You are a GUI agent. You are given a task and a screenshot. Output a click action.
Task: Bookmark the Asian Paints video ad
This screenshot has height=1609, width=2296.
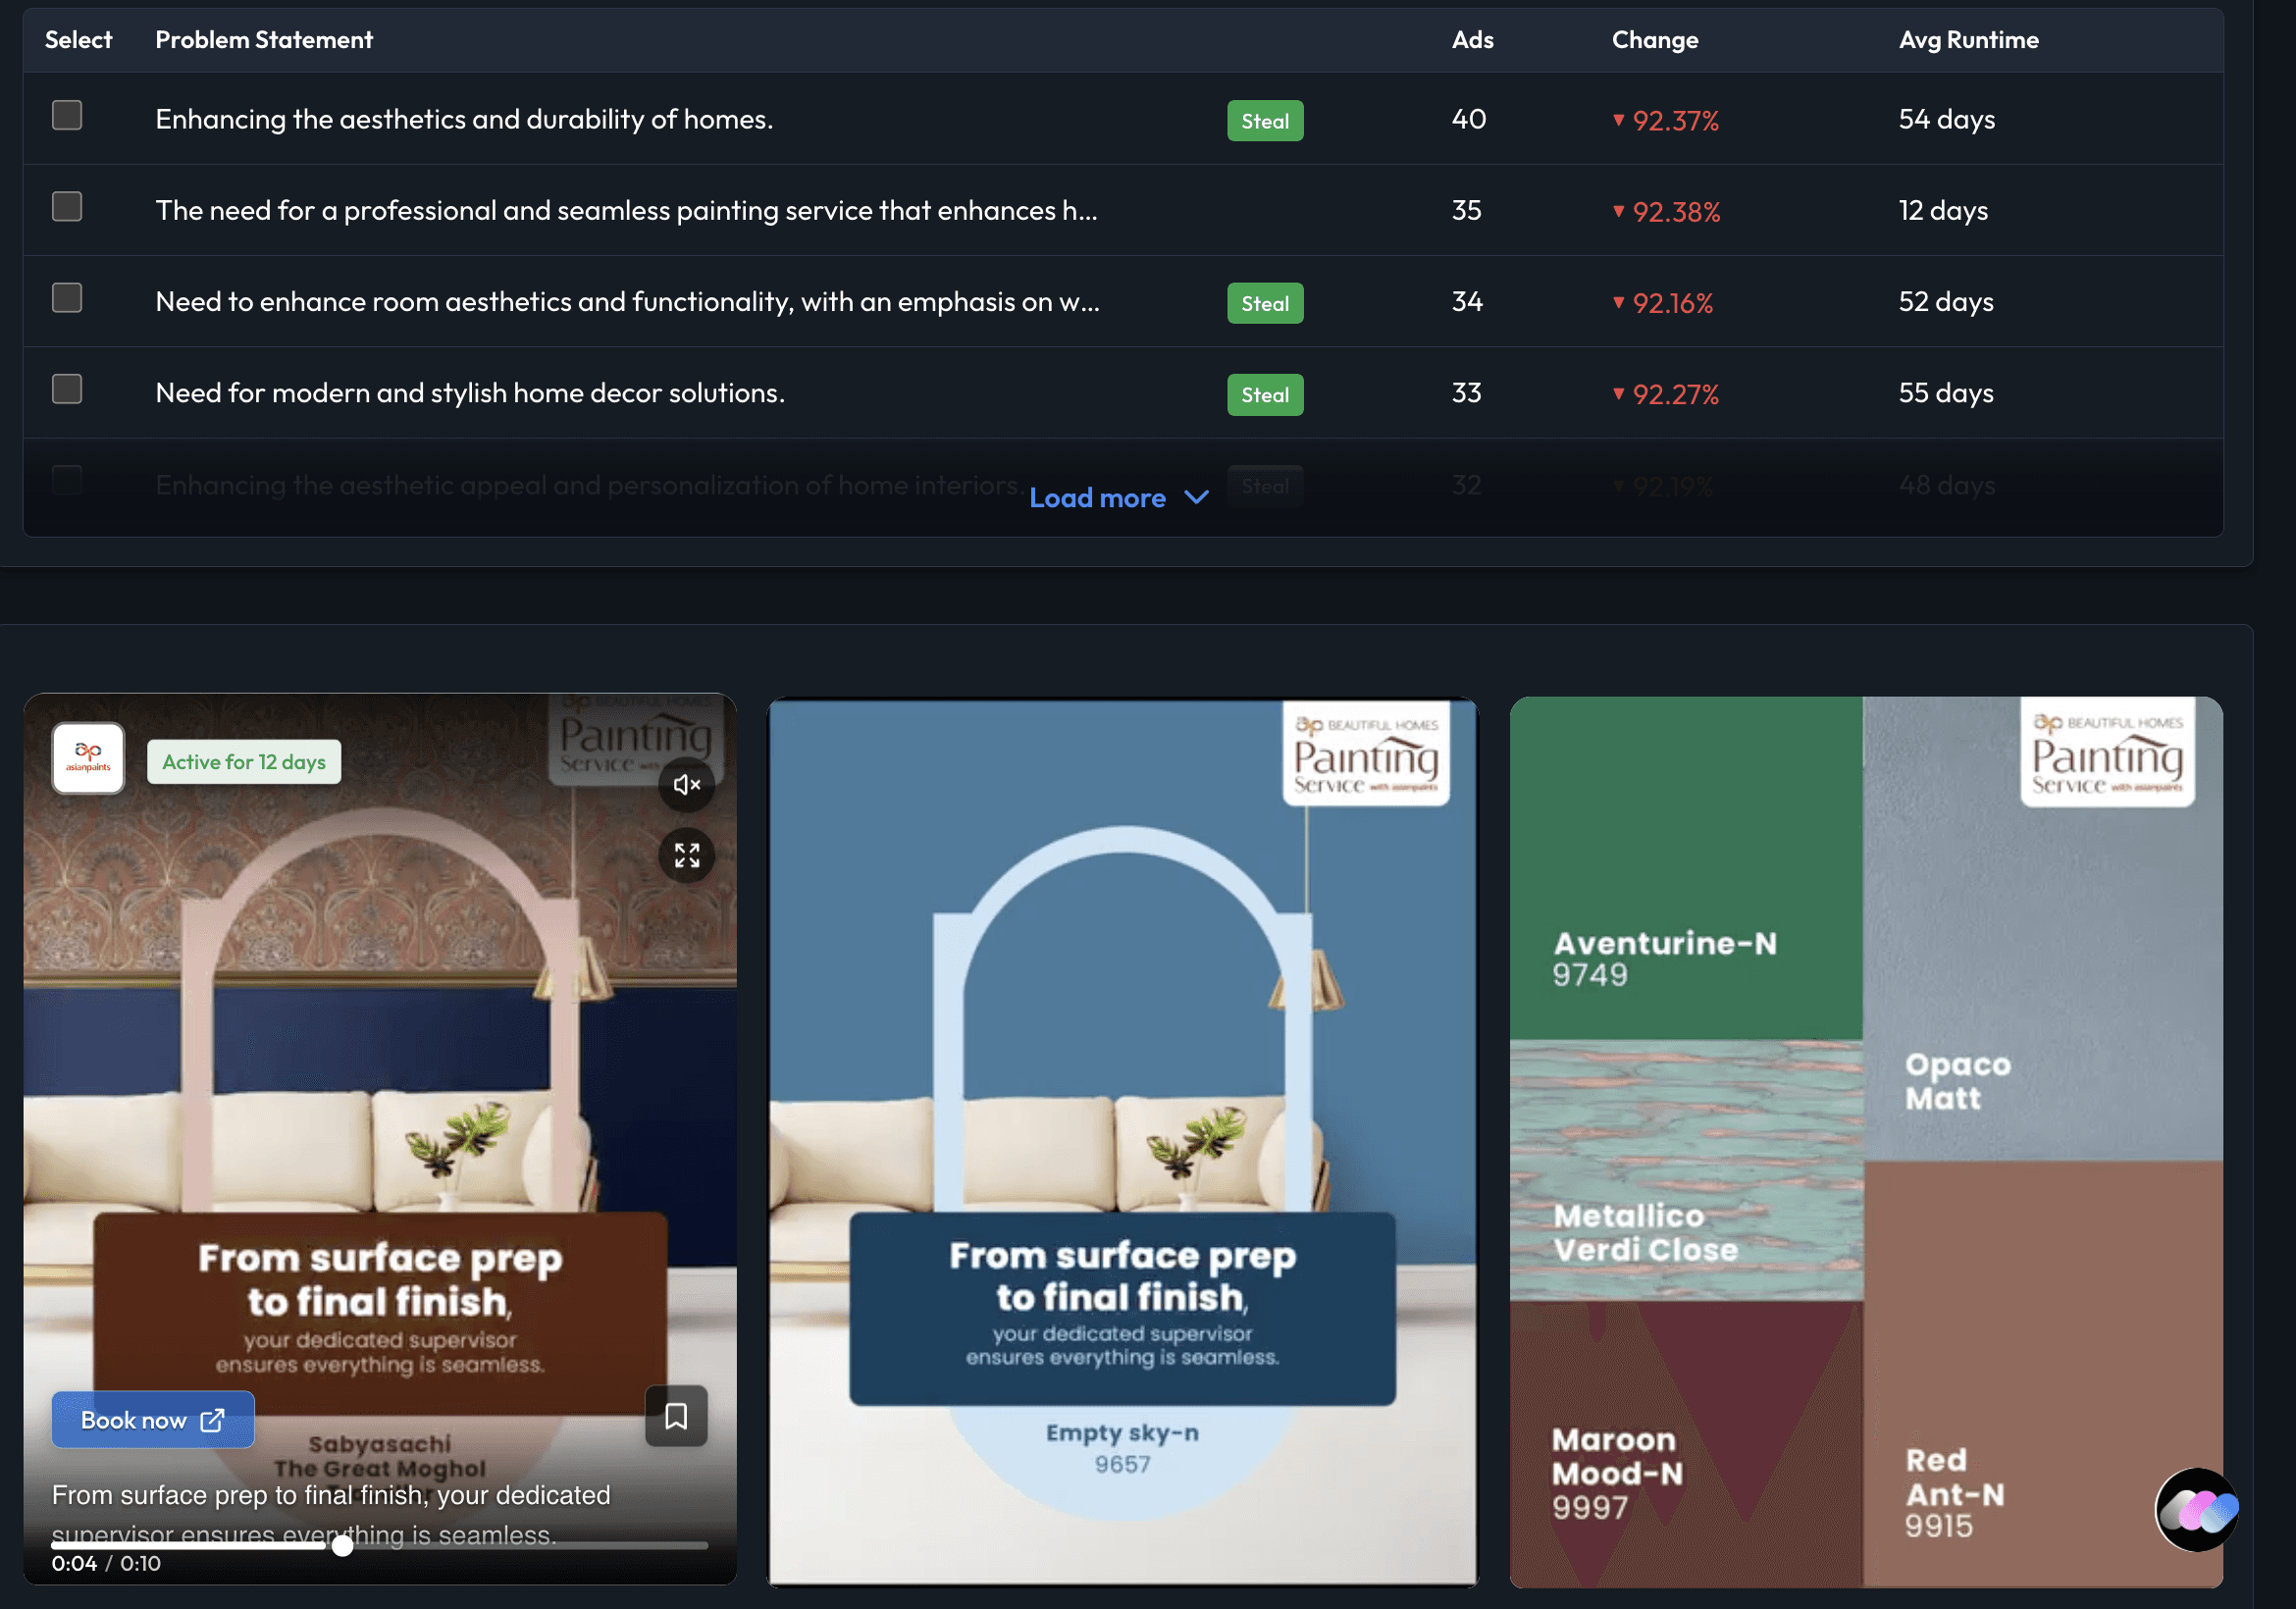tap(676, 1416)
